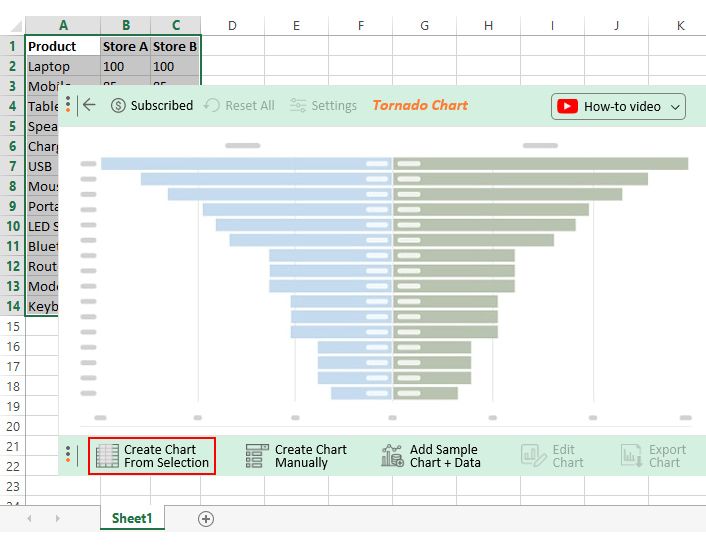
Task: Expand the How-to video dropdown
Action: 674,107
